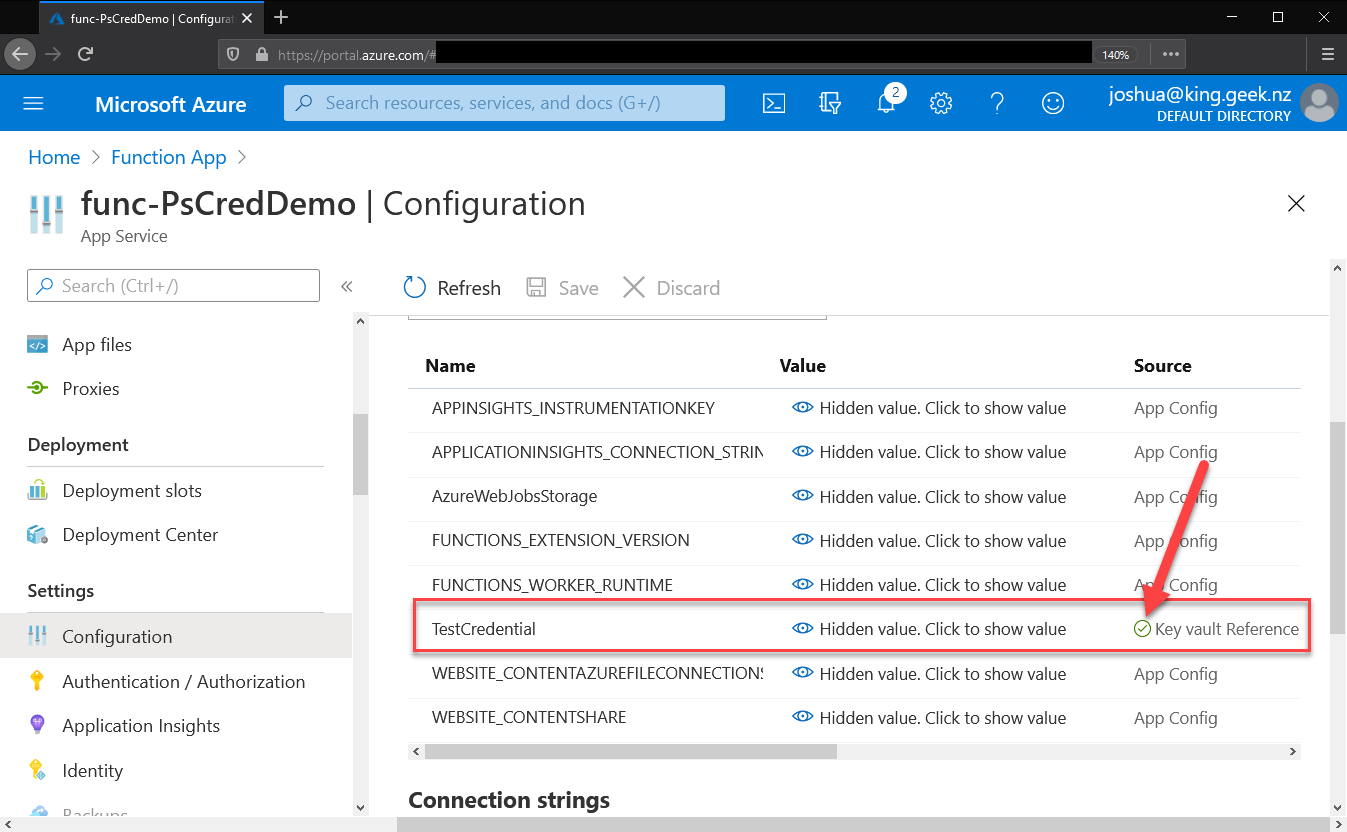Click the browser back arrow
The image size is (1347, 832).
click(20, 54)
